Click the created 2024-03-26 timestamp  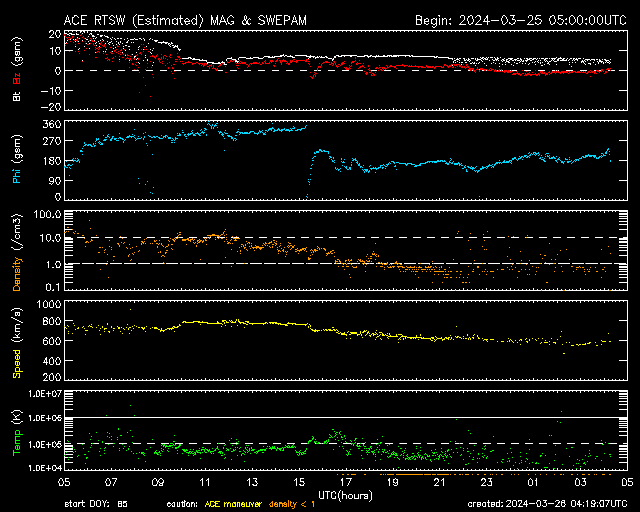point(547,504)
